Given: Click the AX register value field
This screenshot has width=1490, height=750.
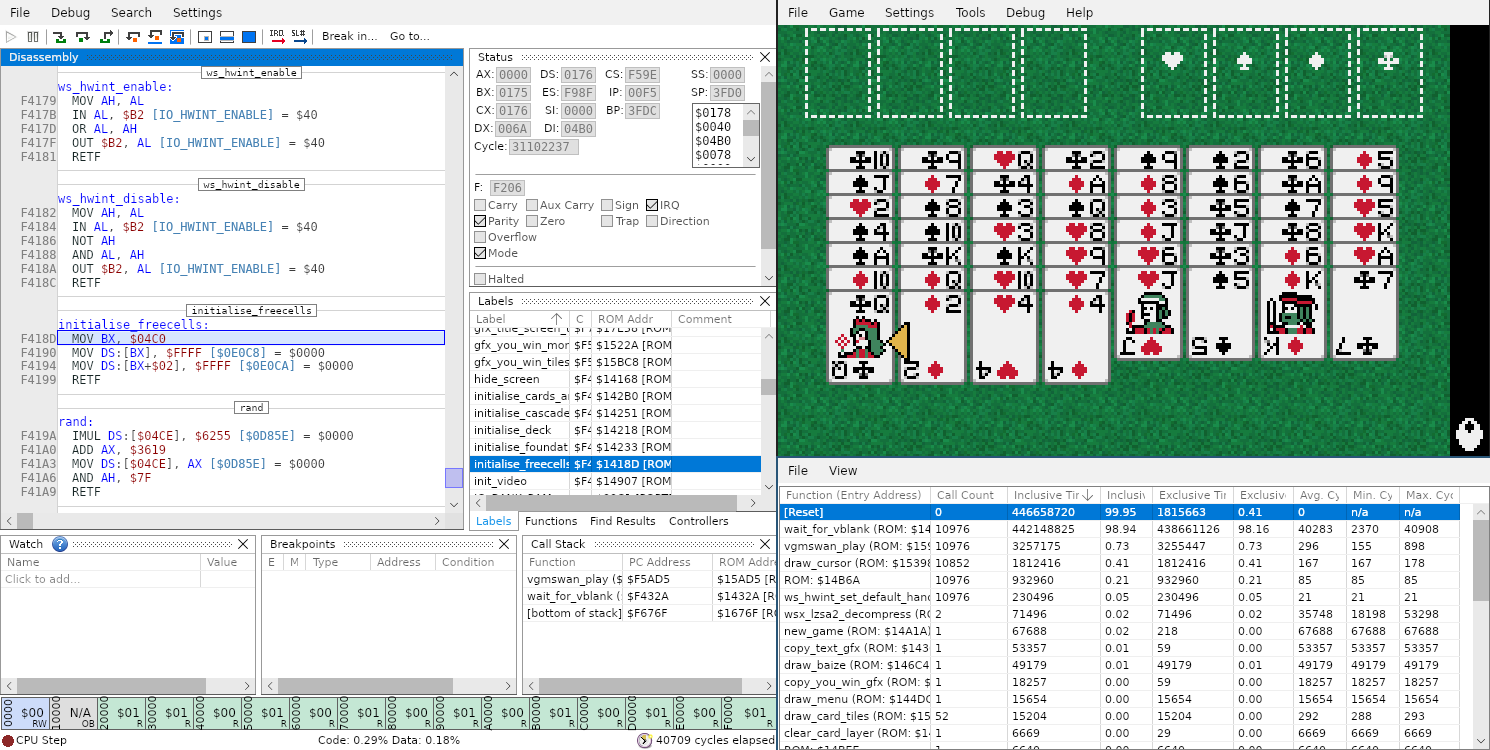Looking at the screenshot, I should (514, 75).
